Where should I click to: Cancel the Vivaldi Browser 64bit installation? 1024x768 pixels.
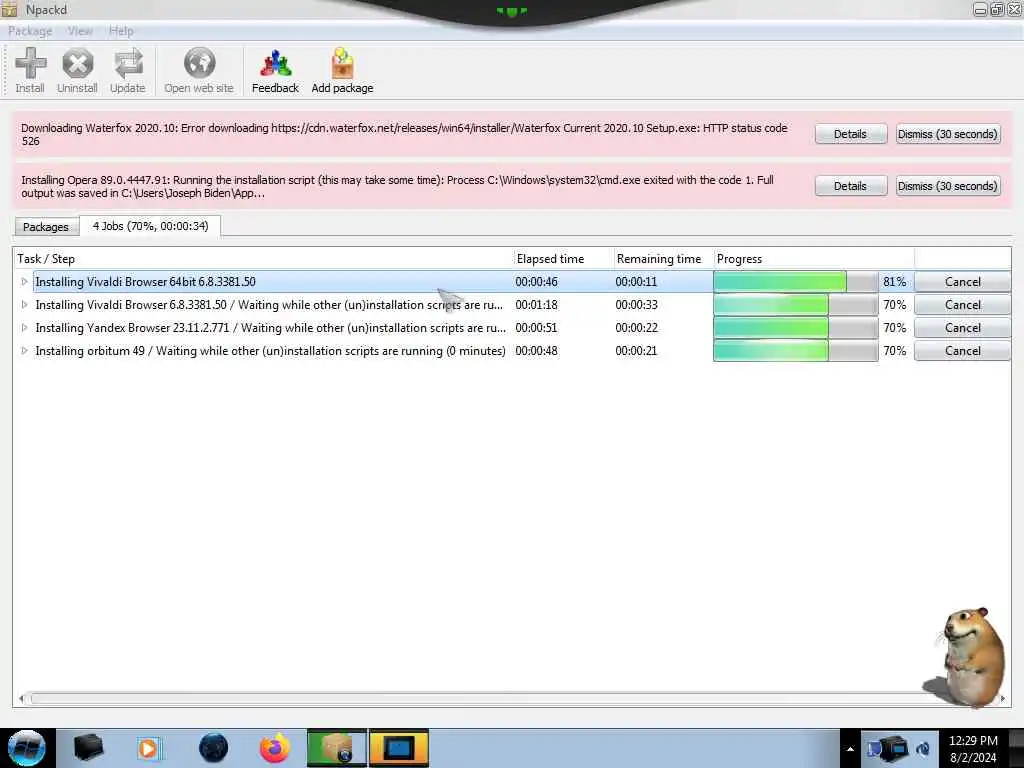963,281
